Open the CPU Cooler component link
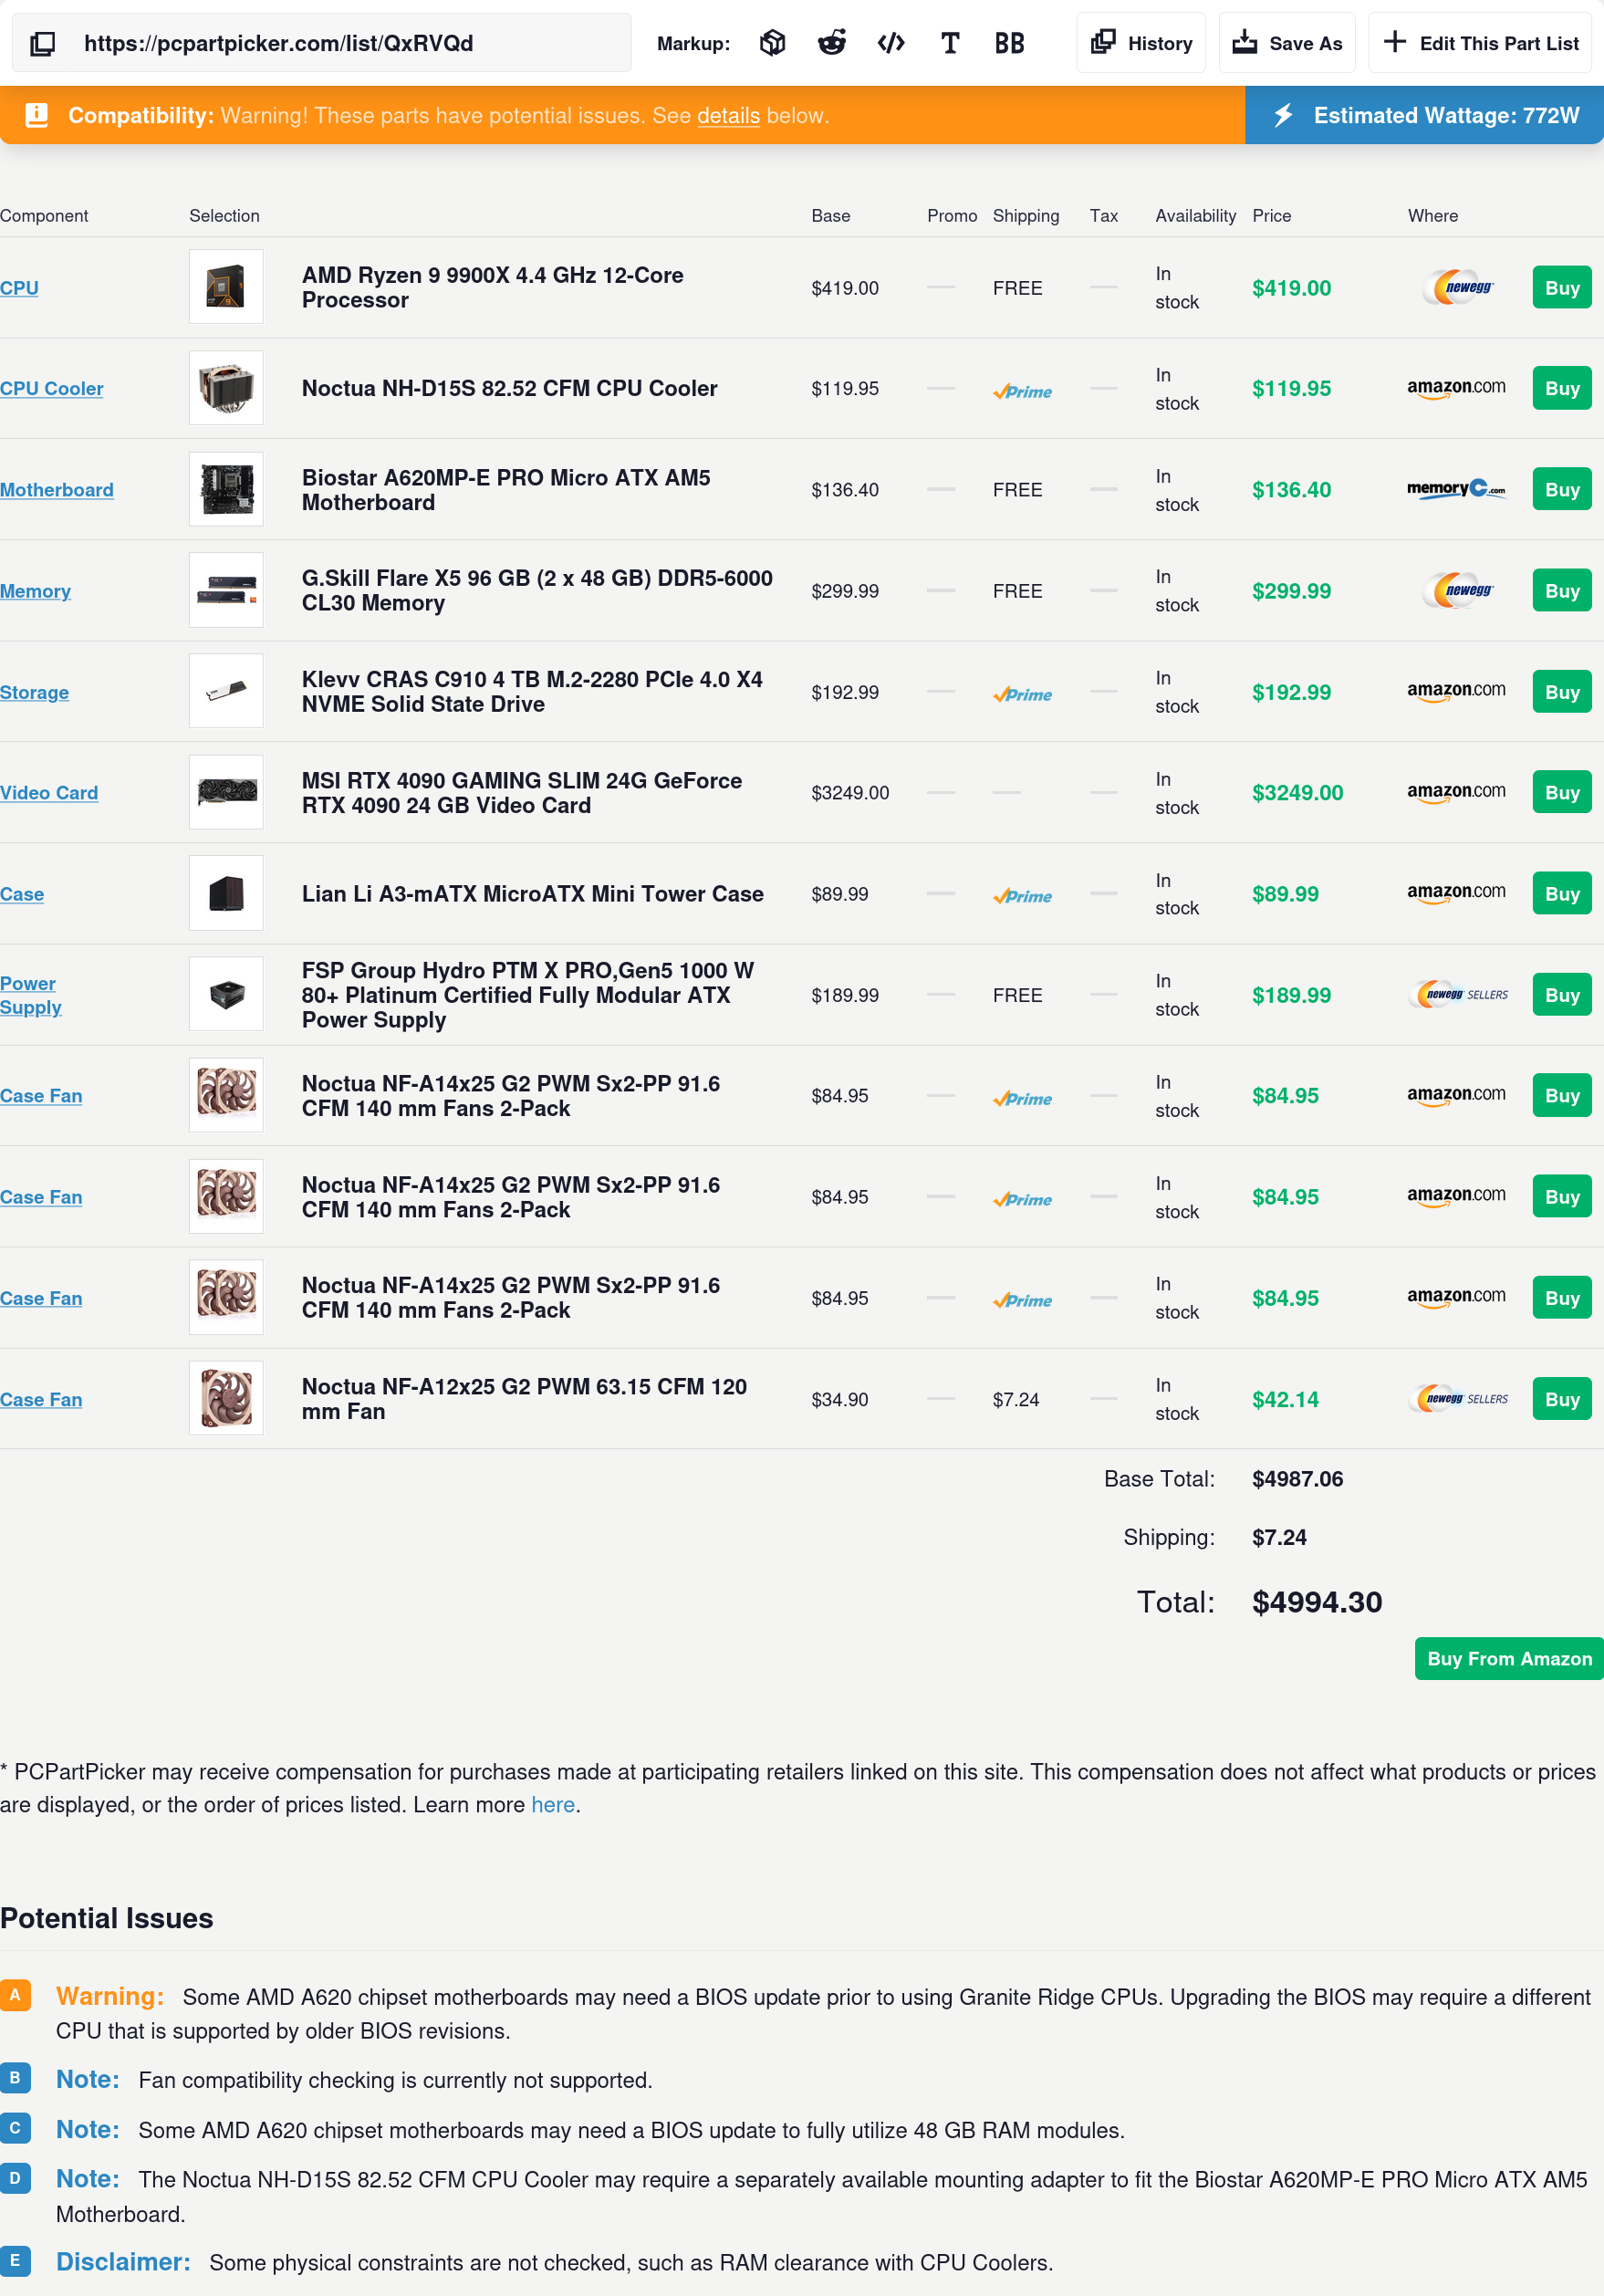Viewport: 1604px width, 2296px height. [51, 388]
